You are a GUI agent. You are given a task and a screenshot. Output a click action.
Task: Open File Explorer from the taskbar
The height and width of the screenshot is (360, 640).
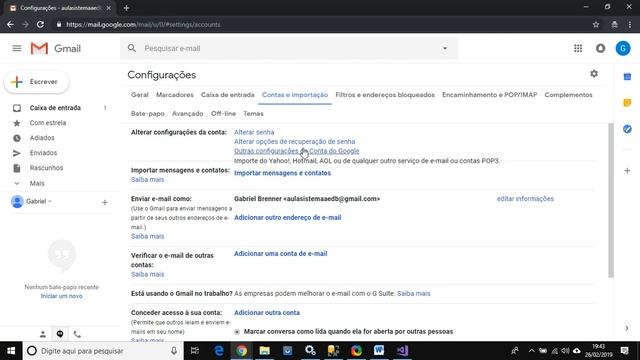click(264, 351)
